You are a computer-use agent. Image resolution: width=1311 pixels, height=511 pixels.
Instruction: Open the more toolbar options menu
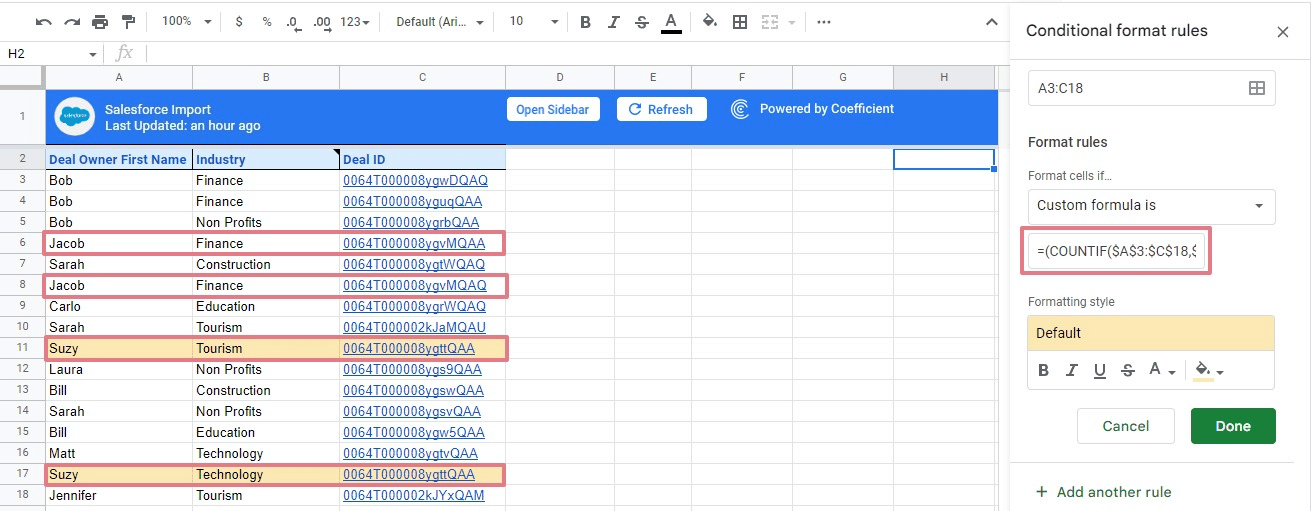823,22
